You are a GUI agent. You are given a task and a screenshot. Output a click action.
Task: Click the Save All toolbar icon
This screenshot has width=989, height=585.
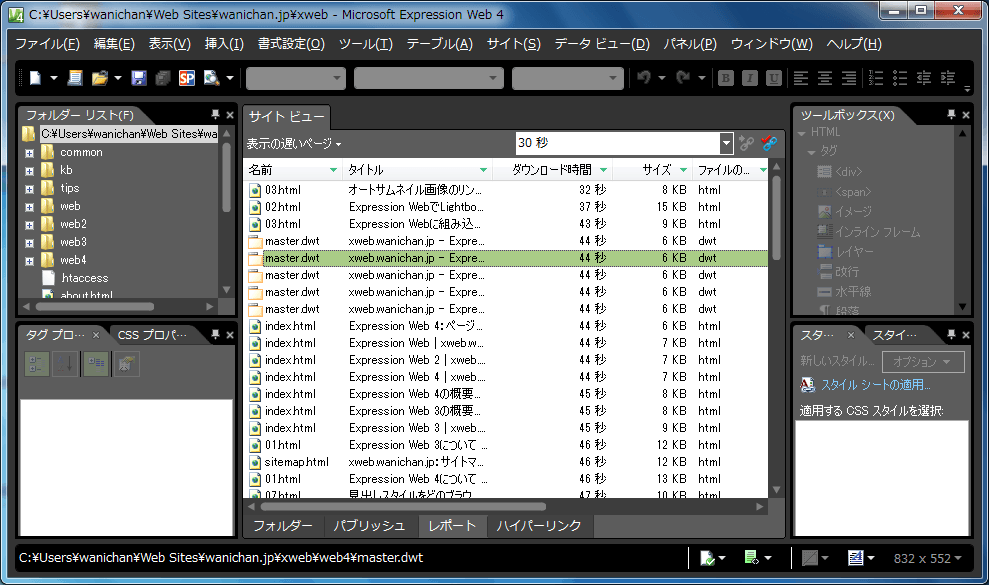163,78
